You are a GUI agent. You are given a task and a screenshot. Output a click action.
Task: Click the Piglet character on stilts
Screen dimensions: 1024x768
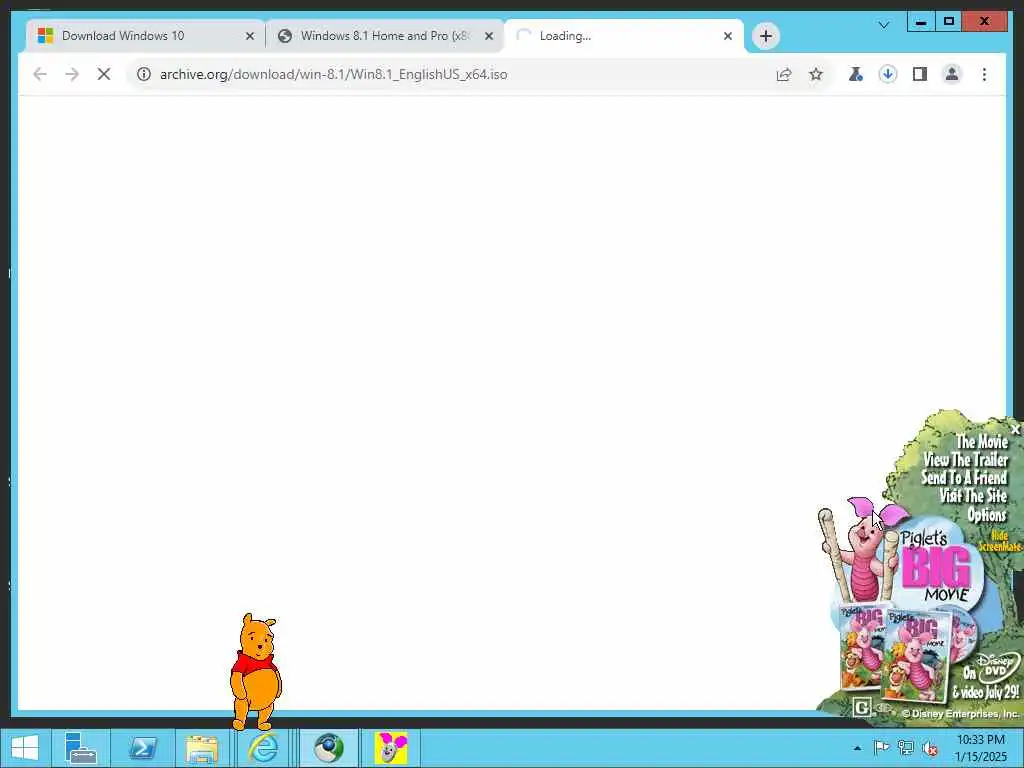point(861,552)
